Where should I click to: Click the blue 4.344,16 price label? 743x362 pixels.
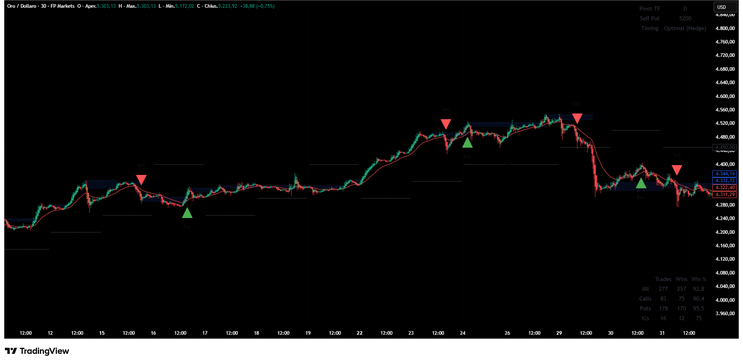tap(725, 173)
